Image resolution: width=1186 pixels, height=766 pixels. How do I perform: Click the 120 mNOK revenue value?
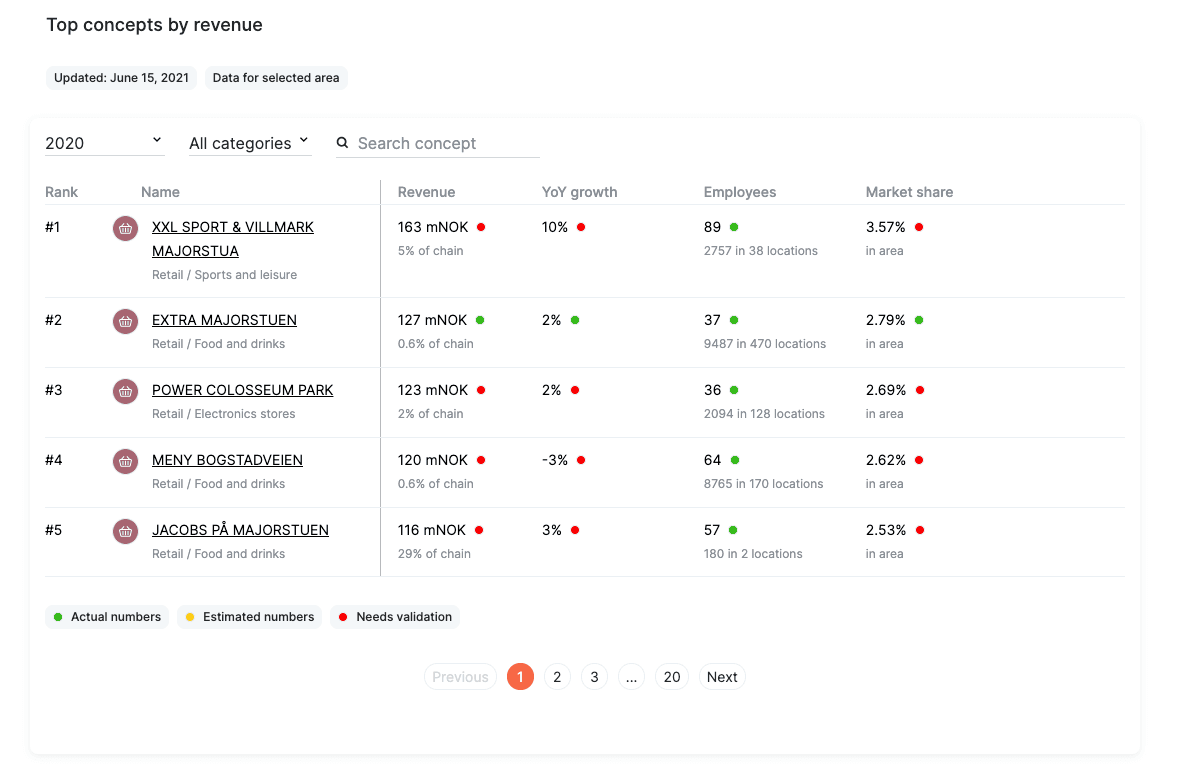tap(433, 460)
